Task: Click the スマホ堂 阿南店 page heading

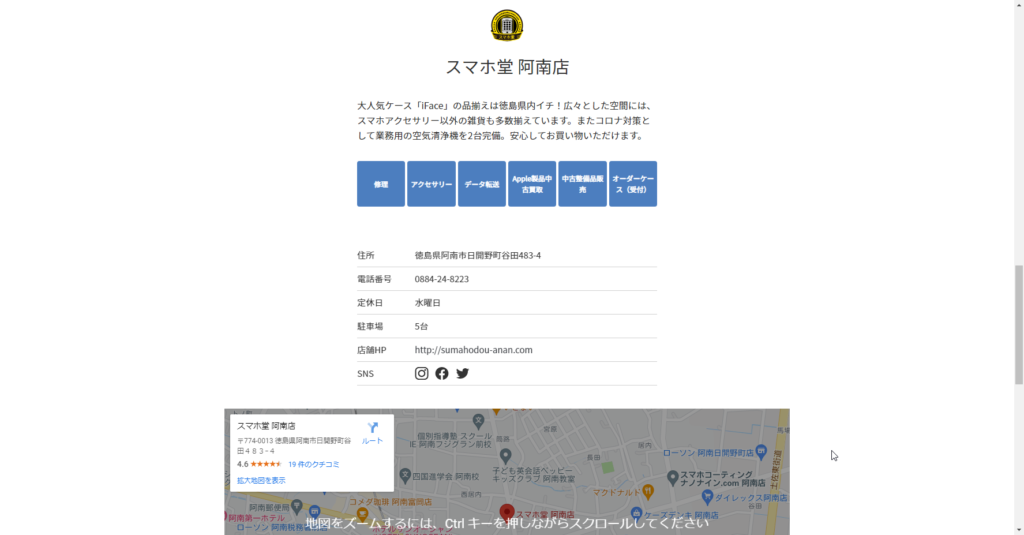Action: (x=507, y=67)
